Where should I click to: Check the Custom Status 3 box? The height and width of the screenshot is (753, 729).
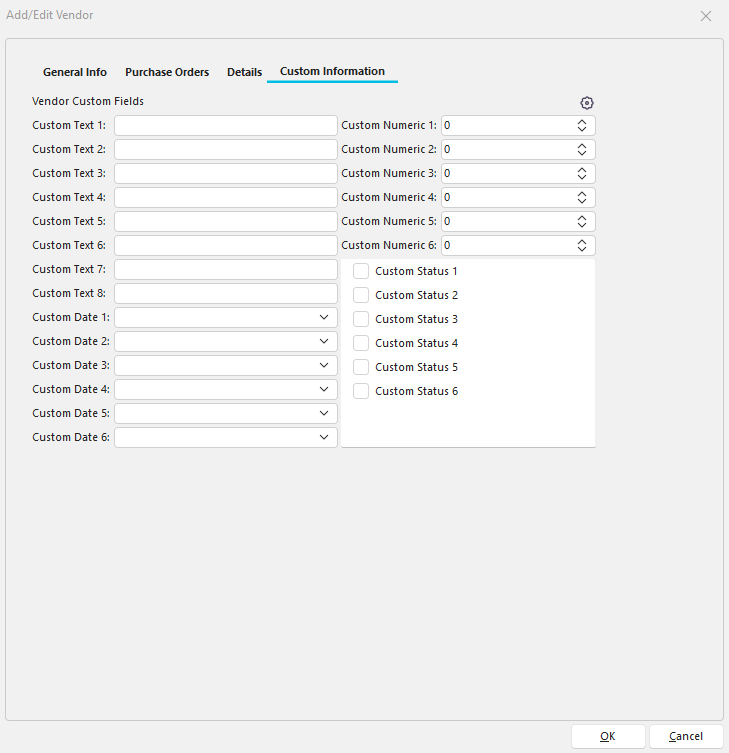361,319
